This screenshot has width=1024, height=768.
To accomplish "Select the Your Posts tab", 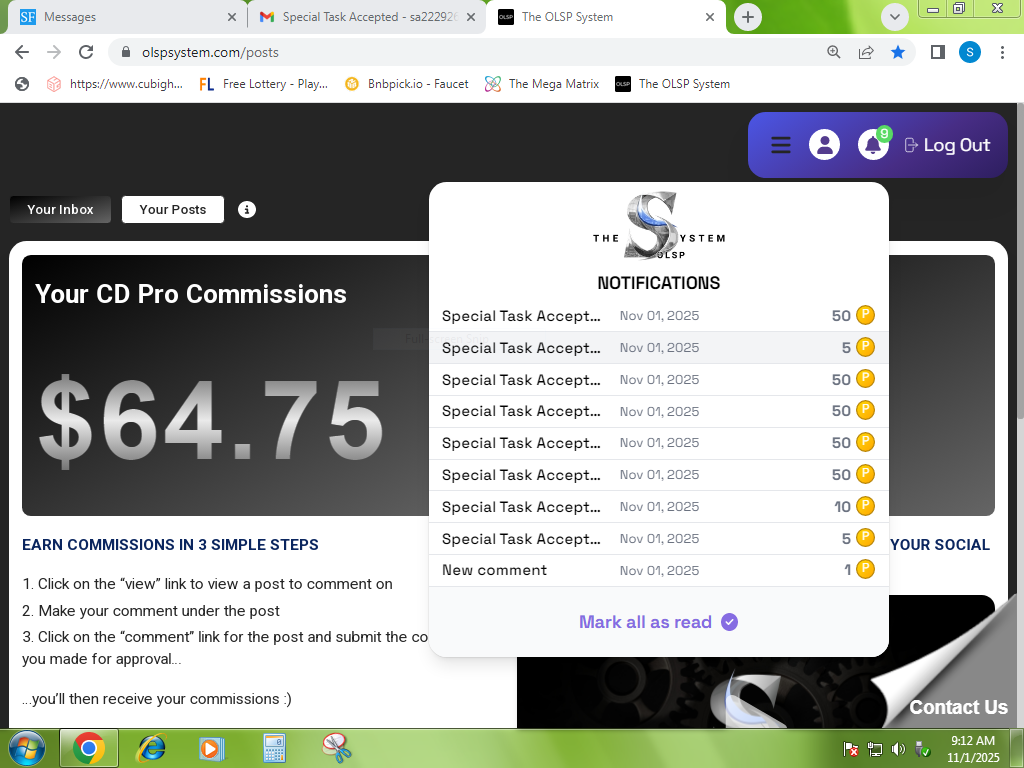I will coord(173,209).
